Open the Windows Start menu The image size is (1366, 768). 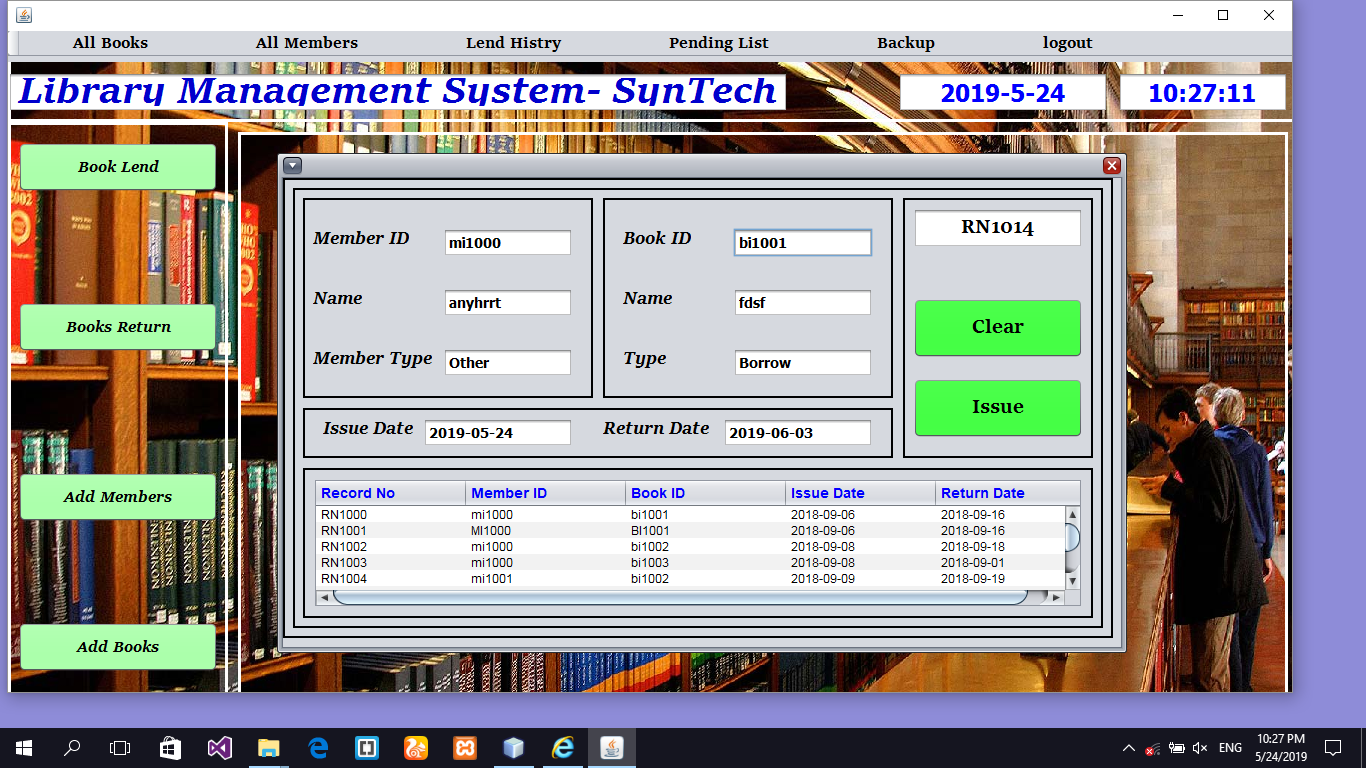(x=24, y=747)
